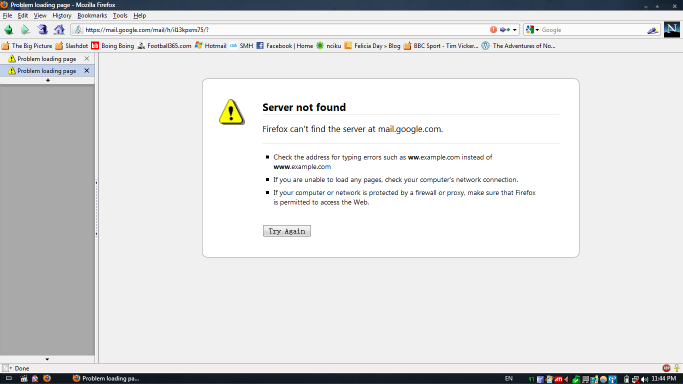Image resolution: width=683 pixels, height=384 pixels.
Task: Click the Try Again button
Action: [x=287, y=231]
